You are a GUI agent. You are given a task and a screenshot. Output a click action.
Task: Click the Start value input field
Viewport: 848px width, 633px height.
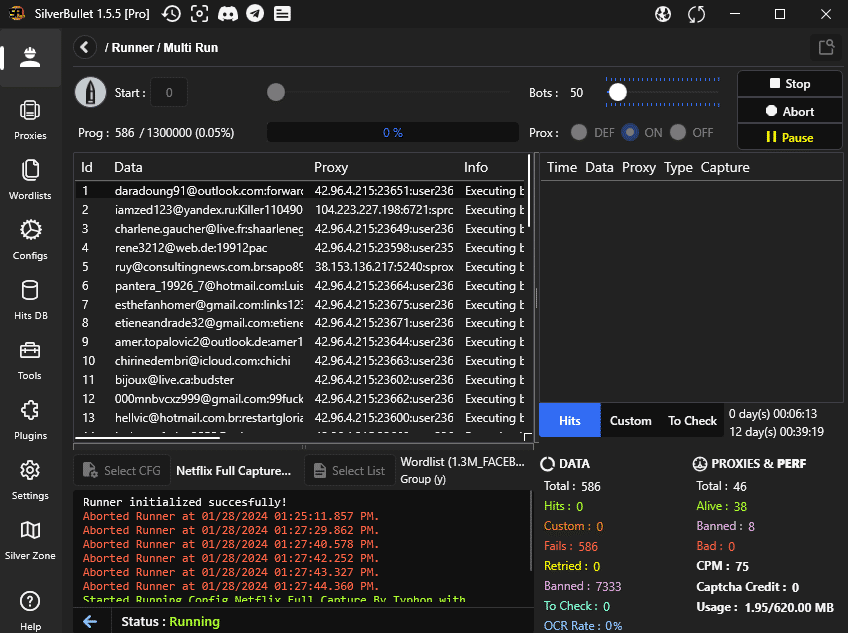click(169, 93)
